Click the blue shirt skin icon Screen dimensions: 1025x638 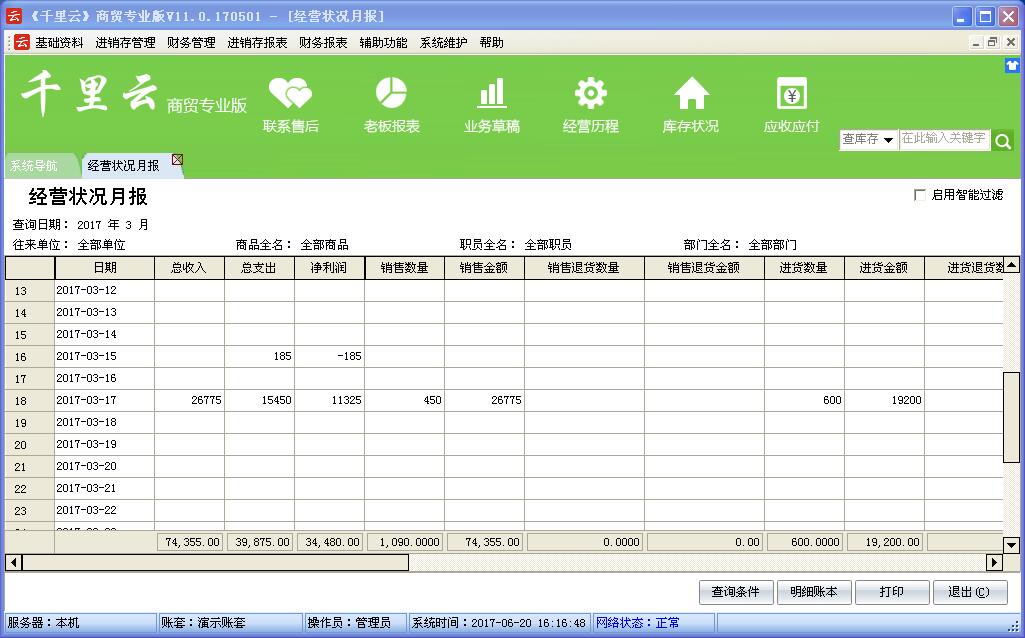pos(1012,65)
